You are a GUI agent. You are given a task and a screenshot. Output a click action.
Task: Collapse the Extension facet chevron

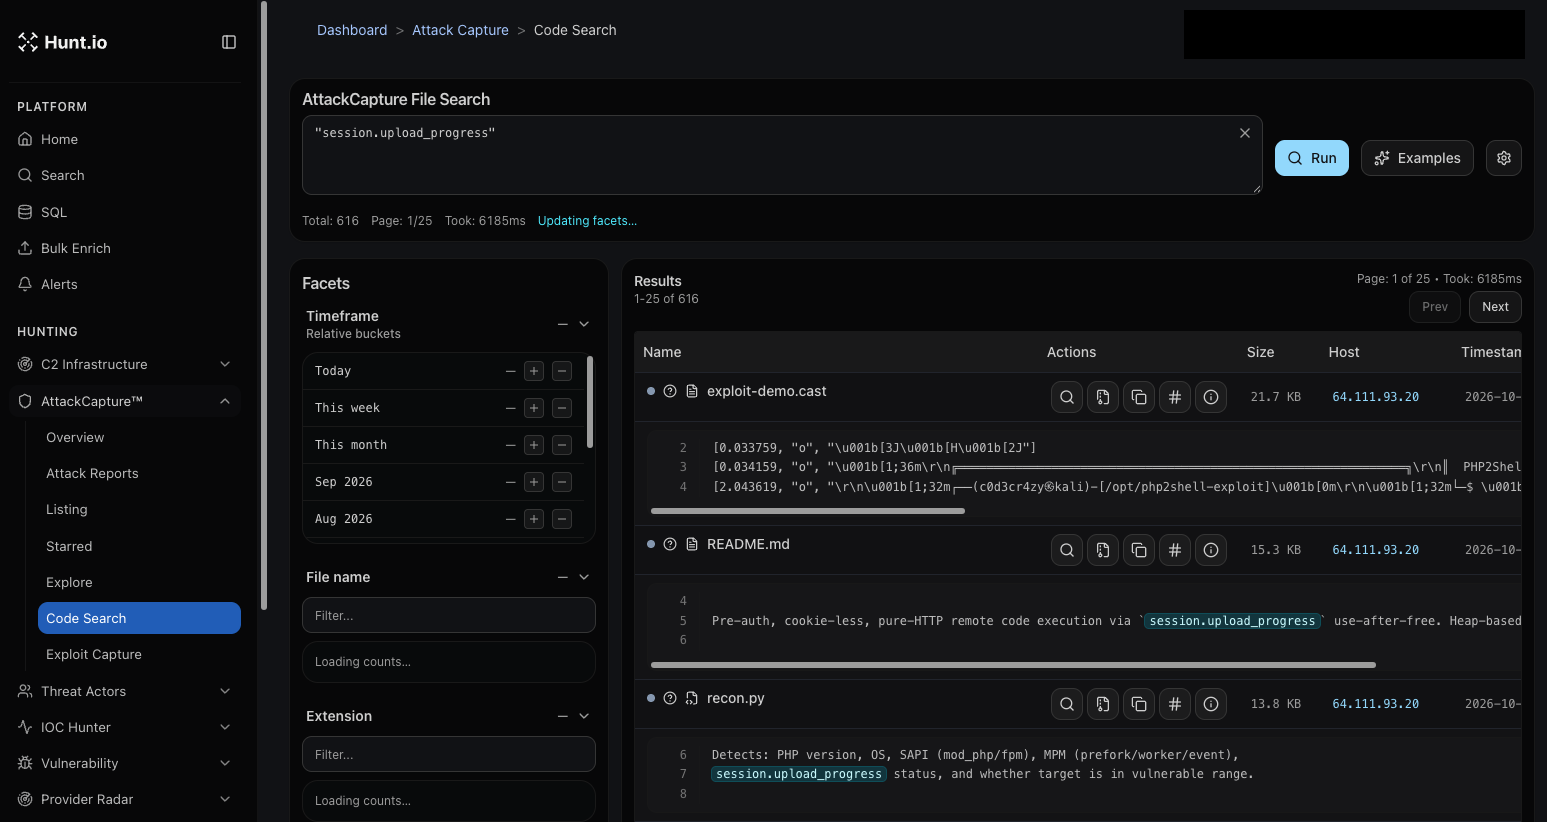pyautogui.click(x=584, y=716)
